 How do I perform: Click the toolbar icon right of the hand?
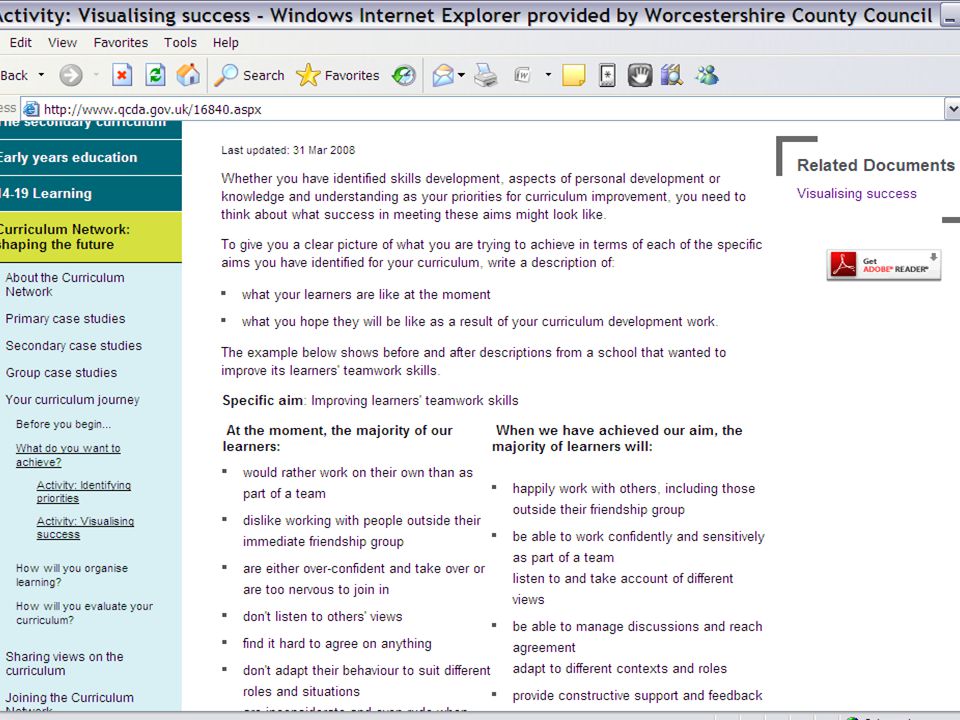672,75
